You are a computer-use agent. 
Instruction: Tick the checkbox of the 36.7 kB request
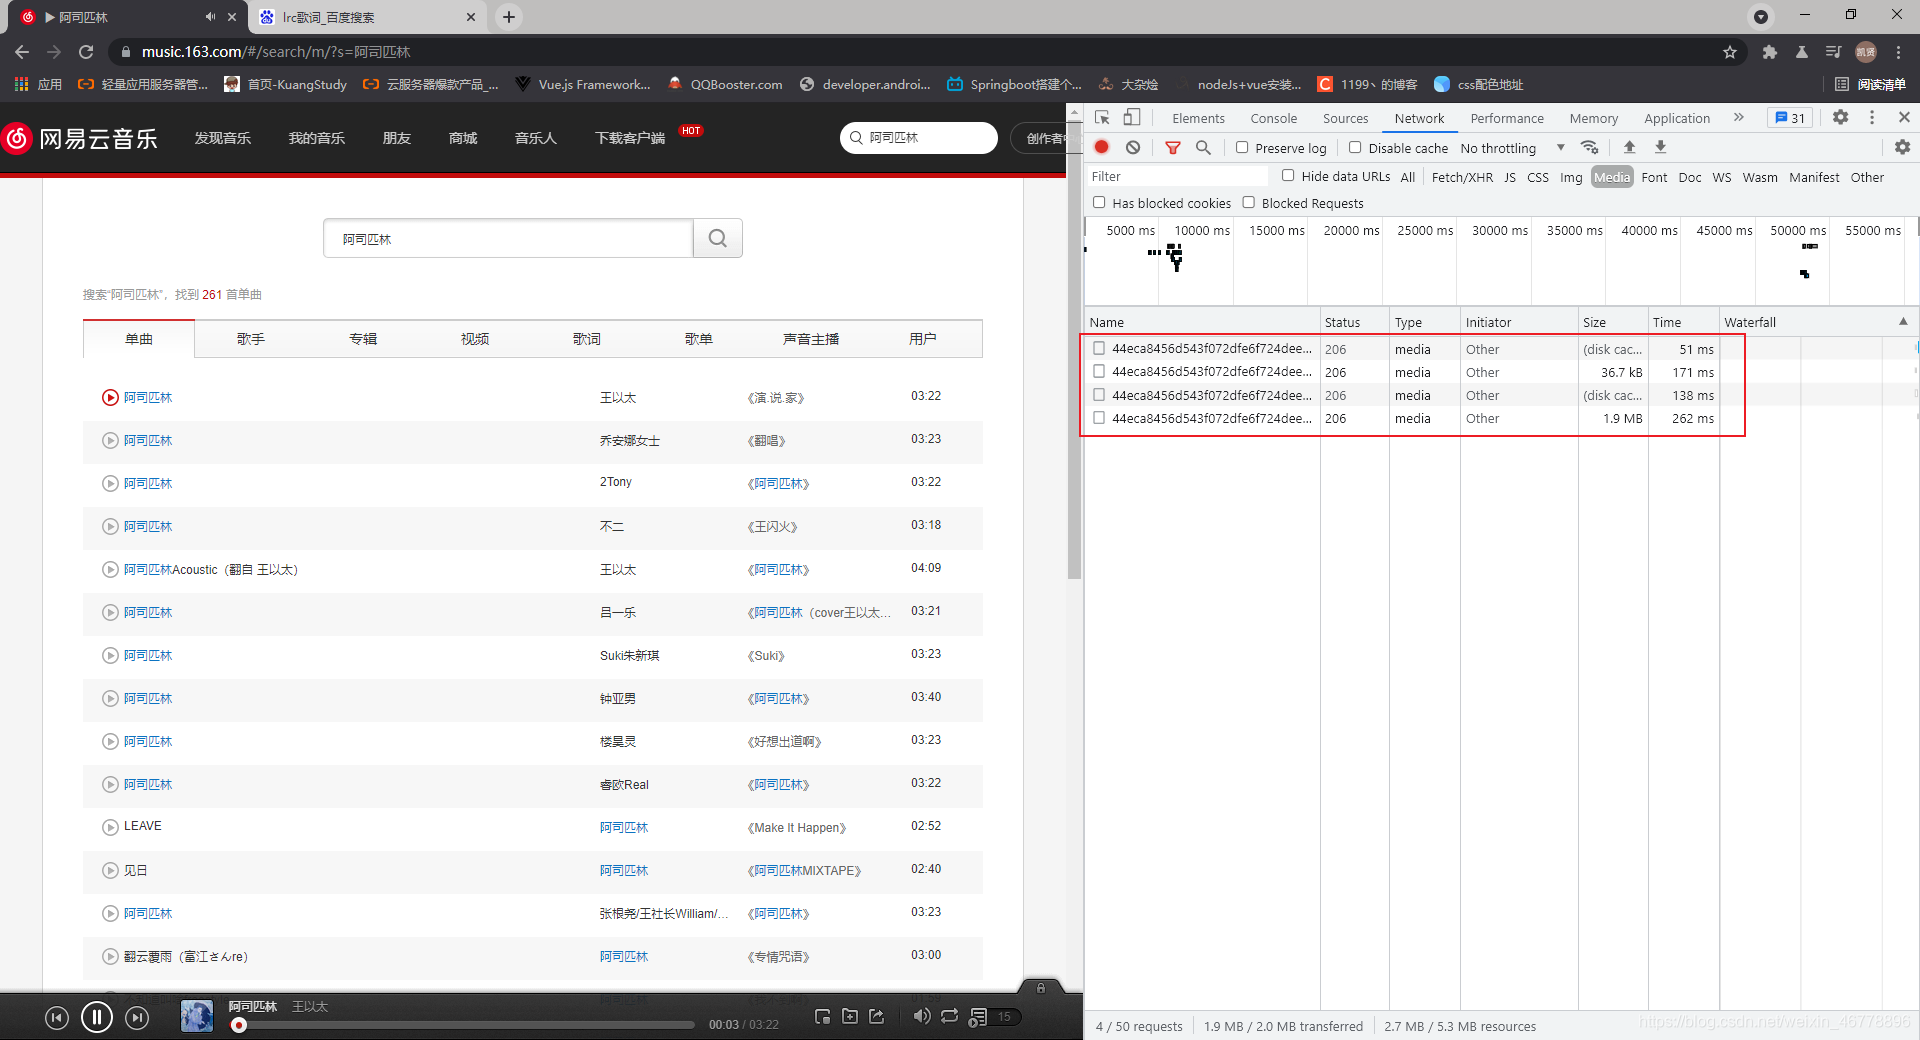(1099, 371)
